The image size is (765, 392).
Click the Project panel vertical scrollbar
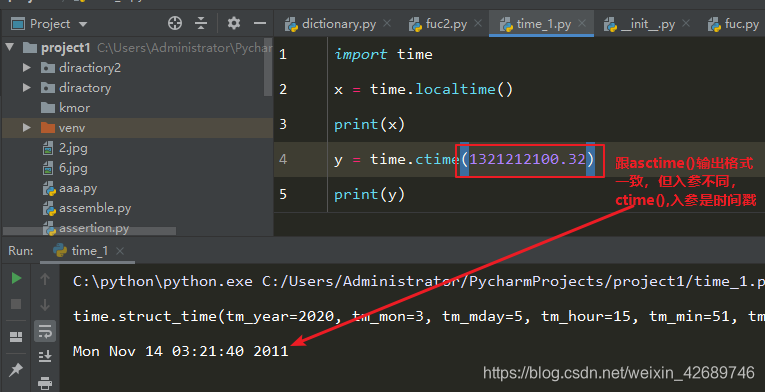coord(268,67)
